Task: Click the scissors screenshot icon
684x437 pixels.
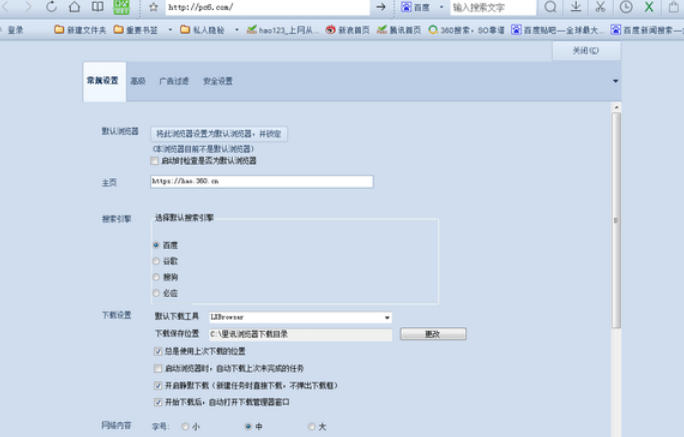Action: coord(601,7)
